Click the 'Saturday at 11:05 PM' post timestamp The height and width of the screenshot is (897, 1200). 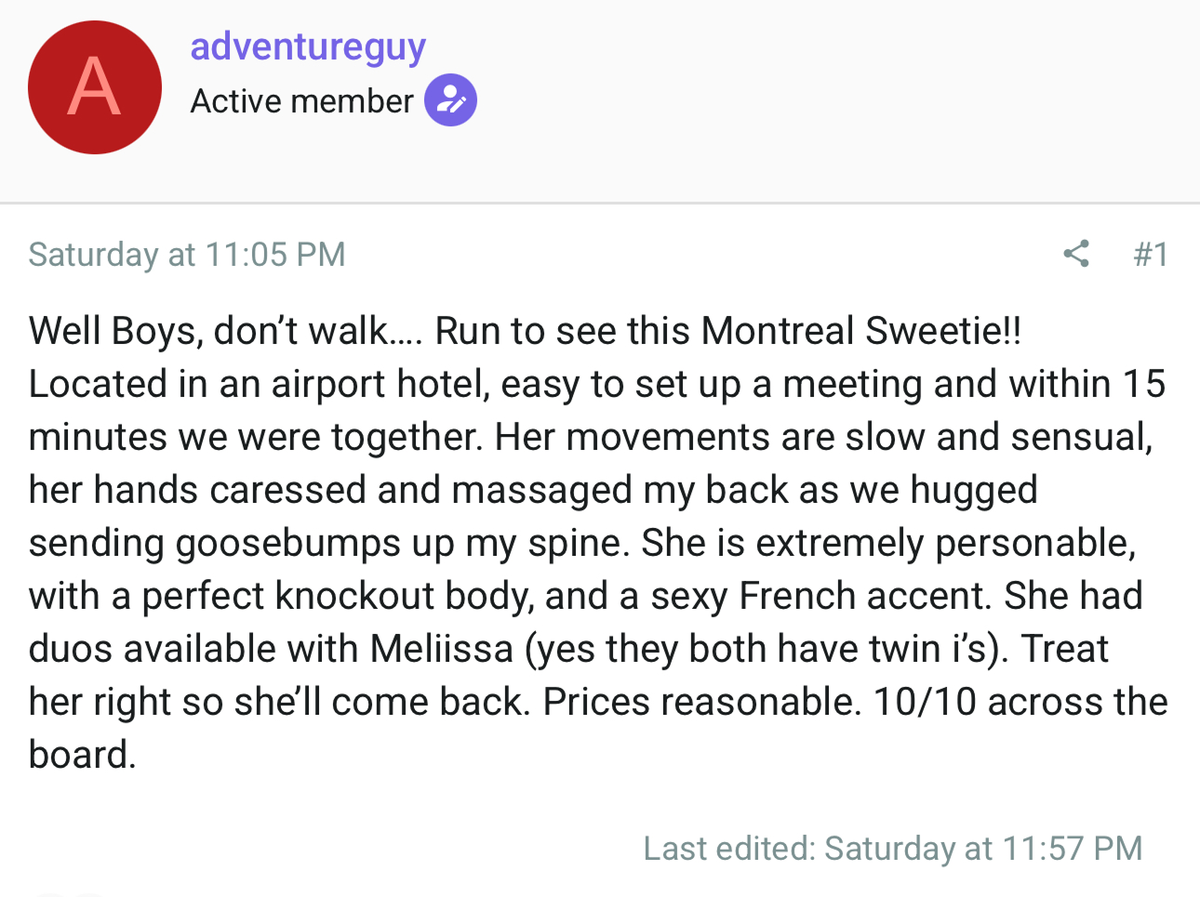(x=187, y=254)
